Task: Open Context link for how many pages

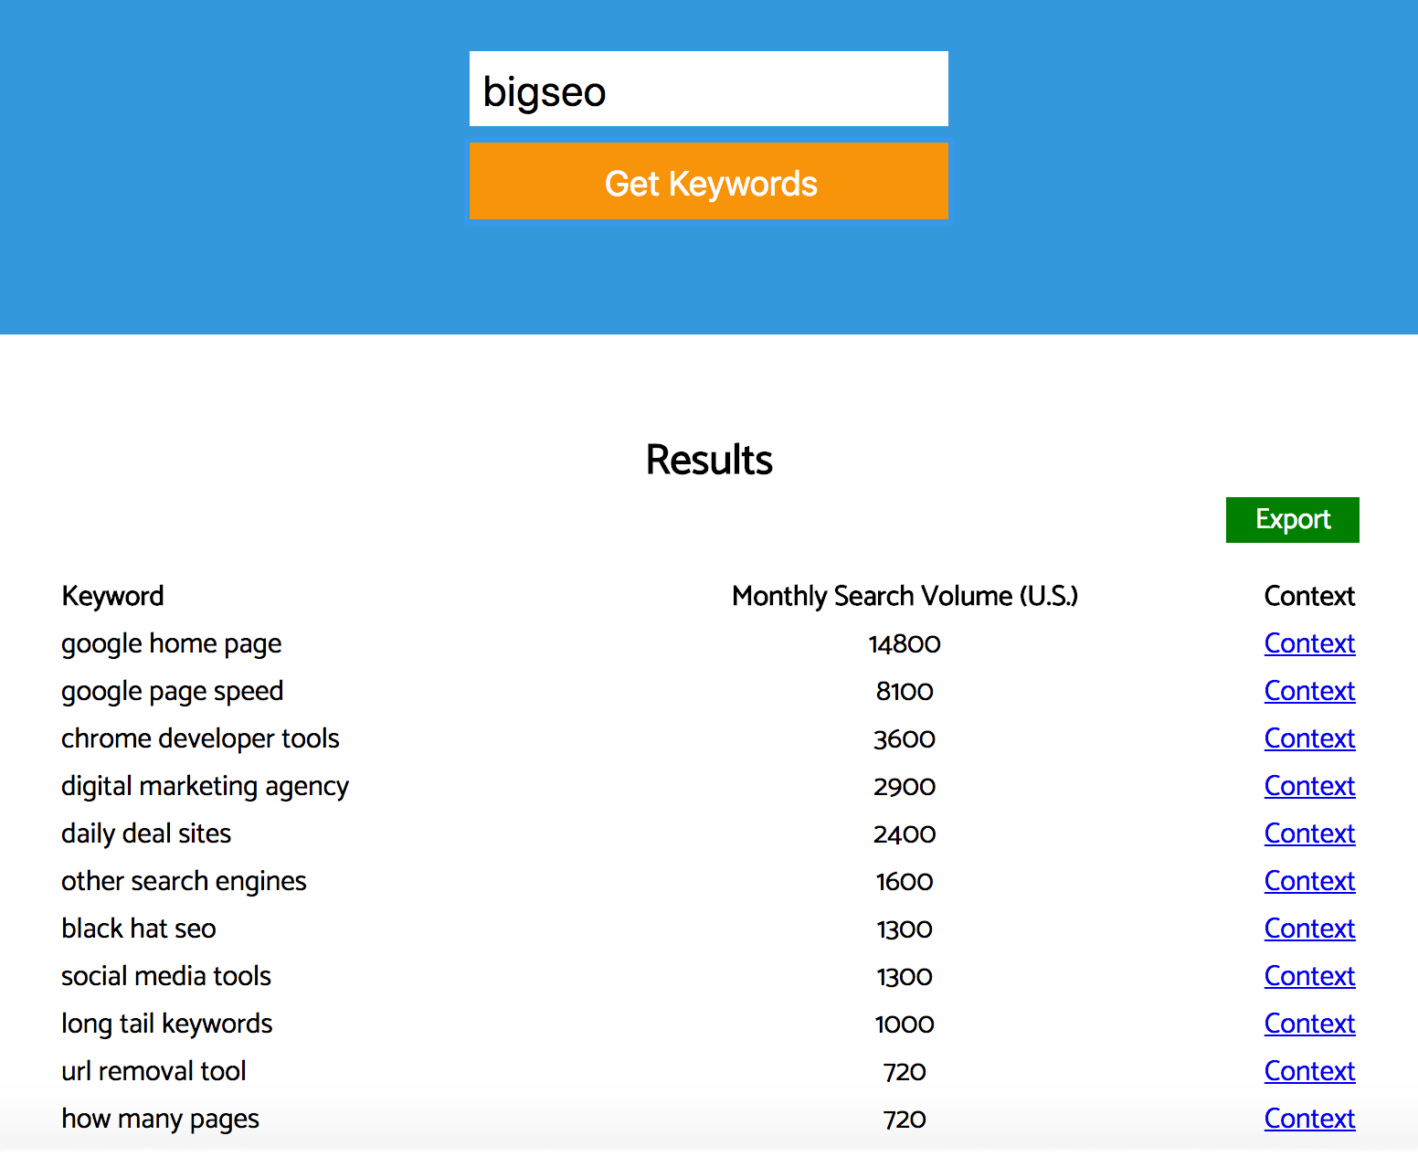Action: coord(1309,1119)
